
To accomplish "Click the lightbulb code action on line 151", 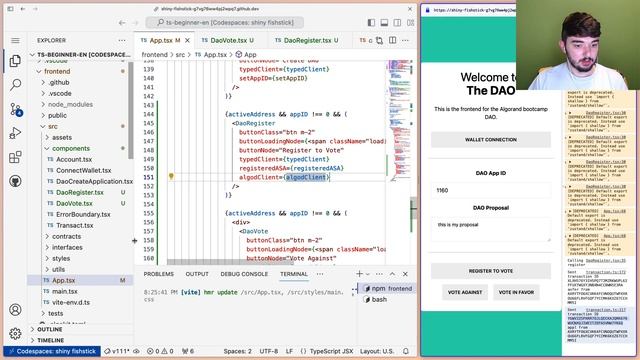I will (x=171, y=176).
